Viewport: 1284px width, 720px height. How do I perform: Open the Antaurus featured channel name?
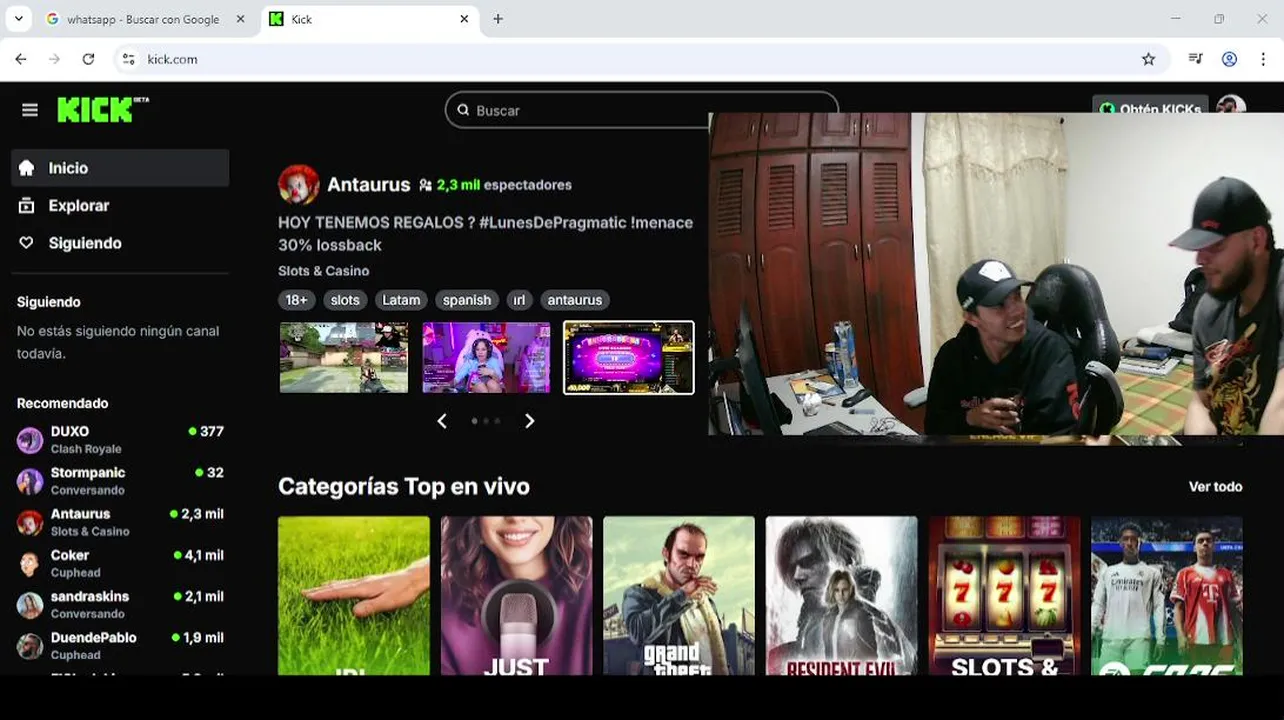click(x=368, y=185)
